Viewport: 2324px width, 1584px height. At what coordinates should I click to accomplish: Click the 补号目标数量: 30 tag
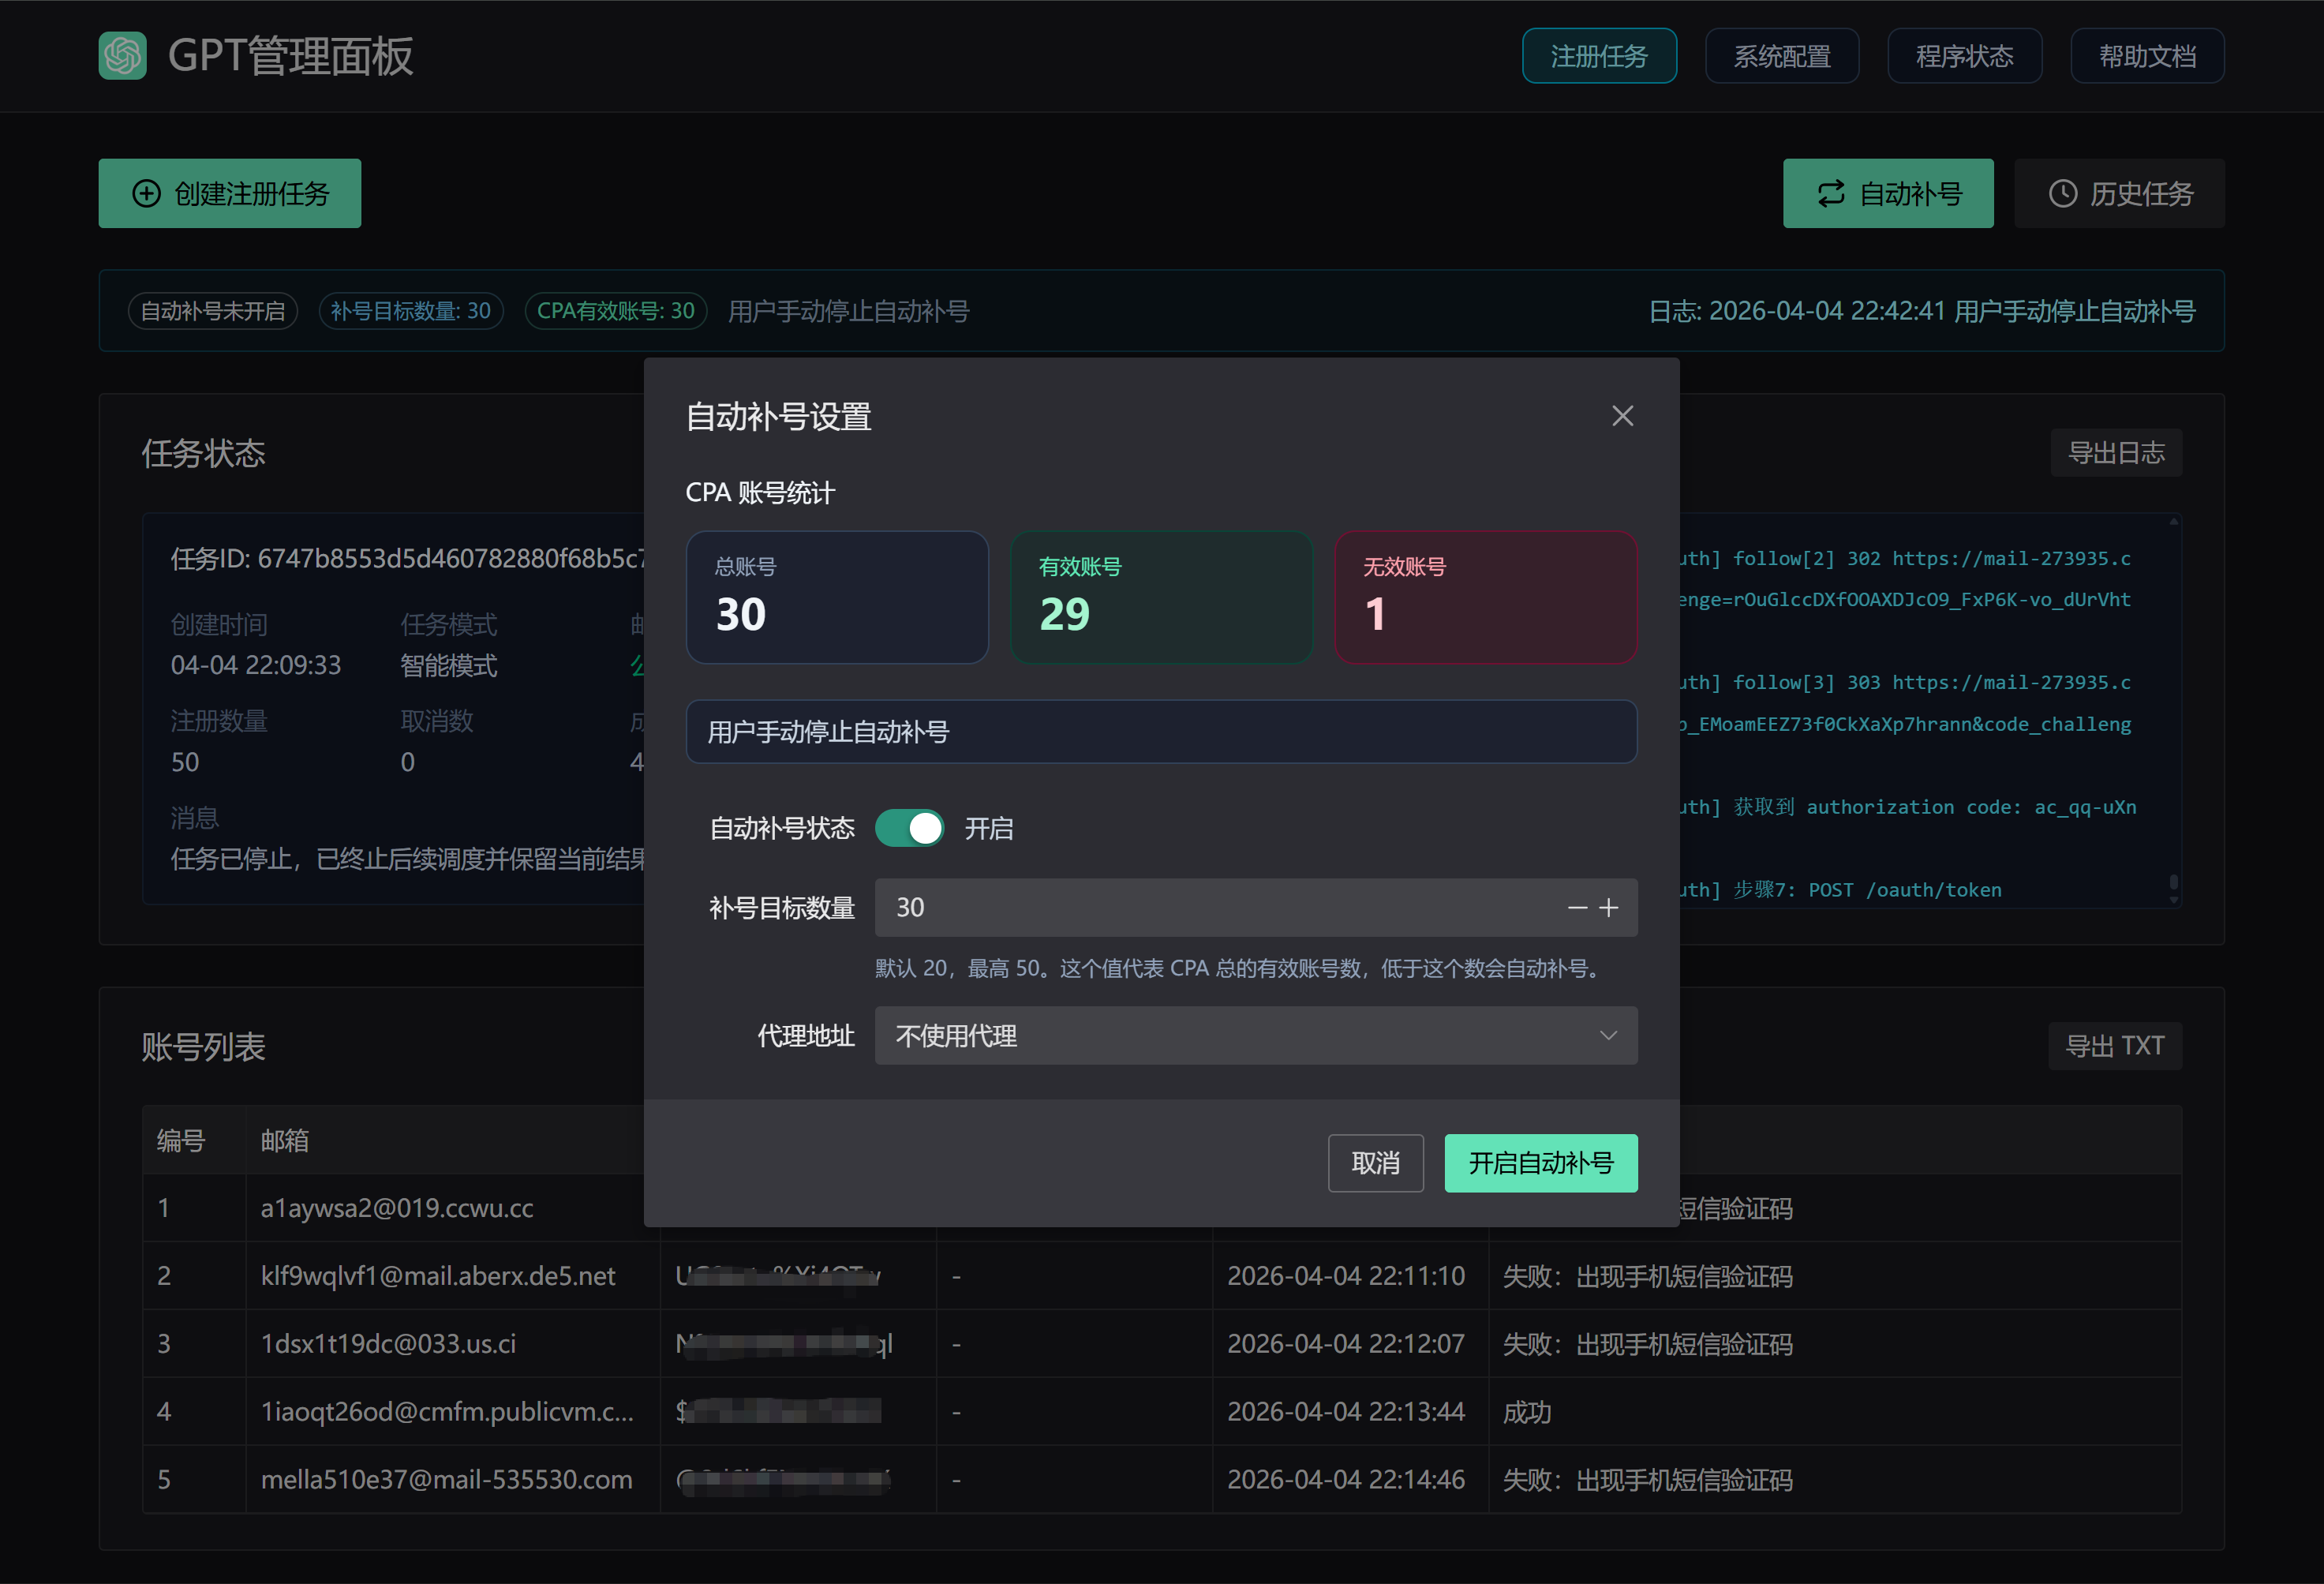click(x=411, y=311)
